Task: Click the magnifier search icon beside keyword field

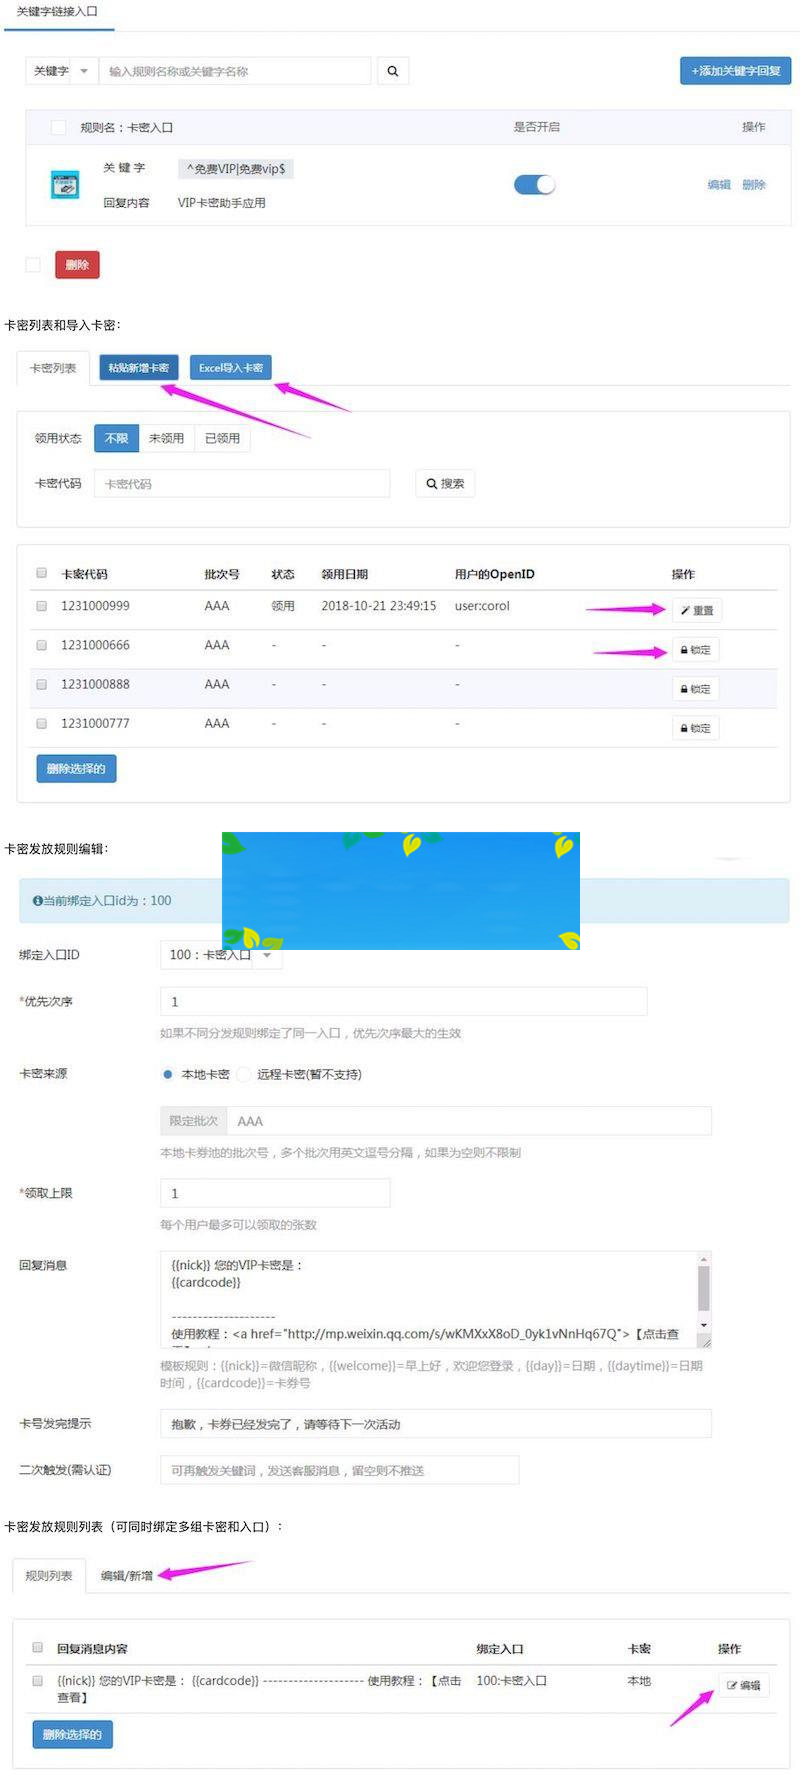Action: click(392, 71)
